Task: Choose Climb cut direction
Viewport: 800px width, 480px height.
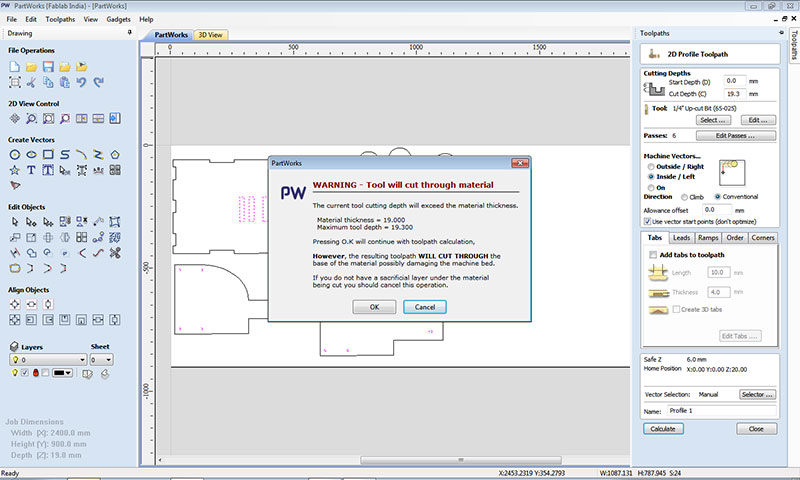Action: (684, 197)
